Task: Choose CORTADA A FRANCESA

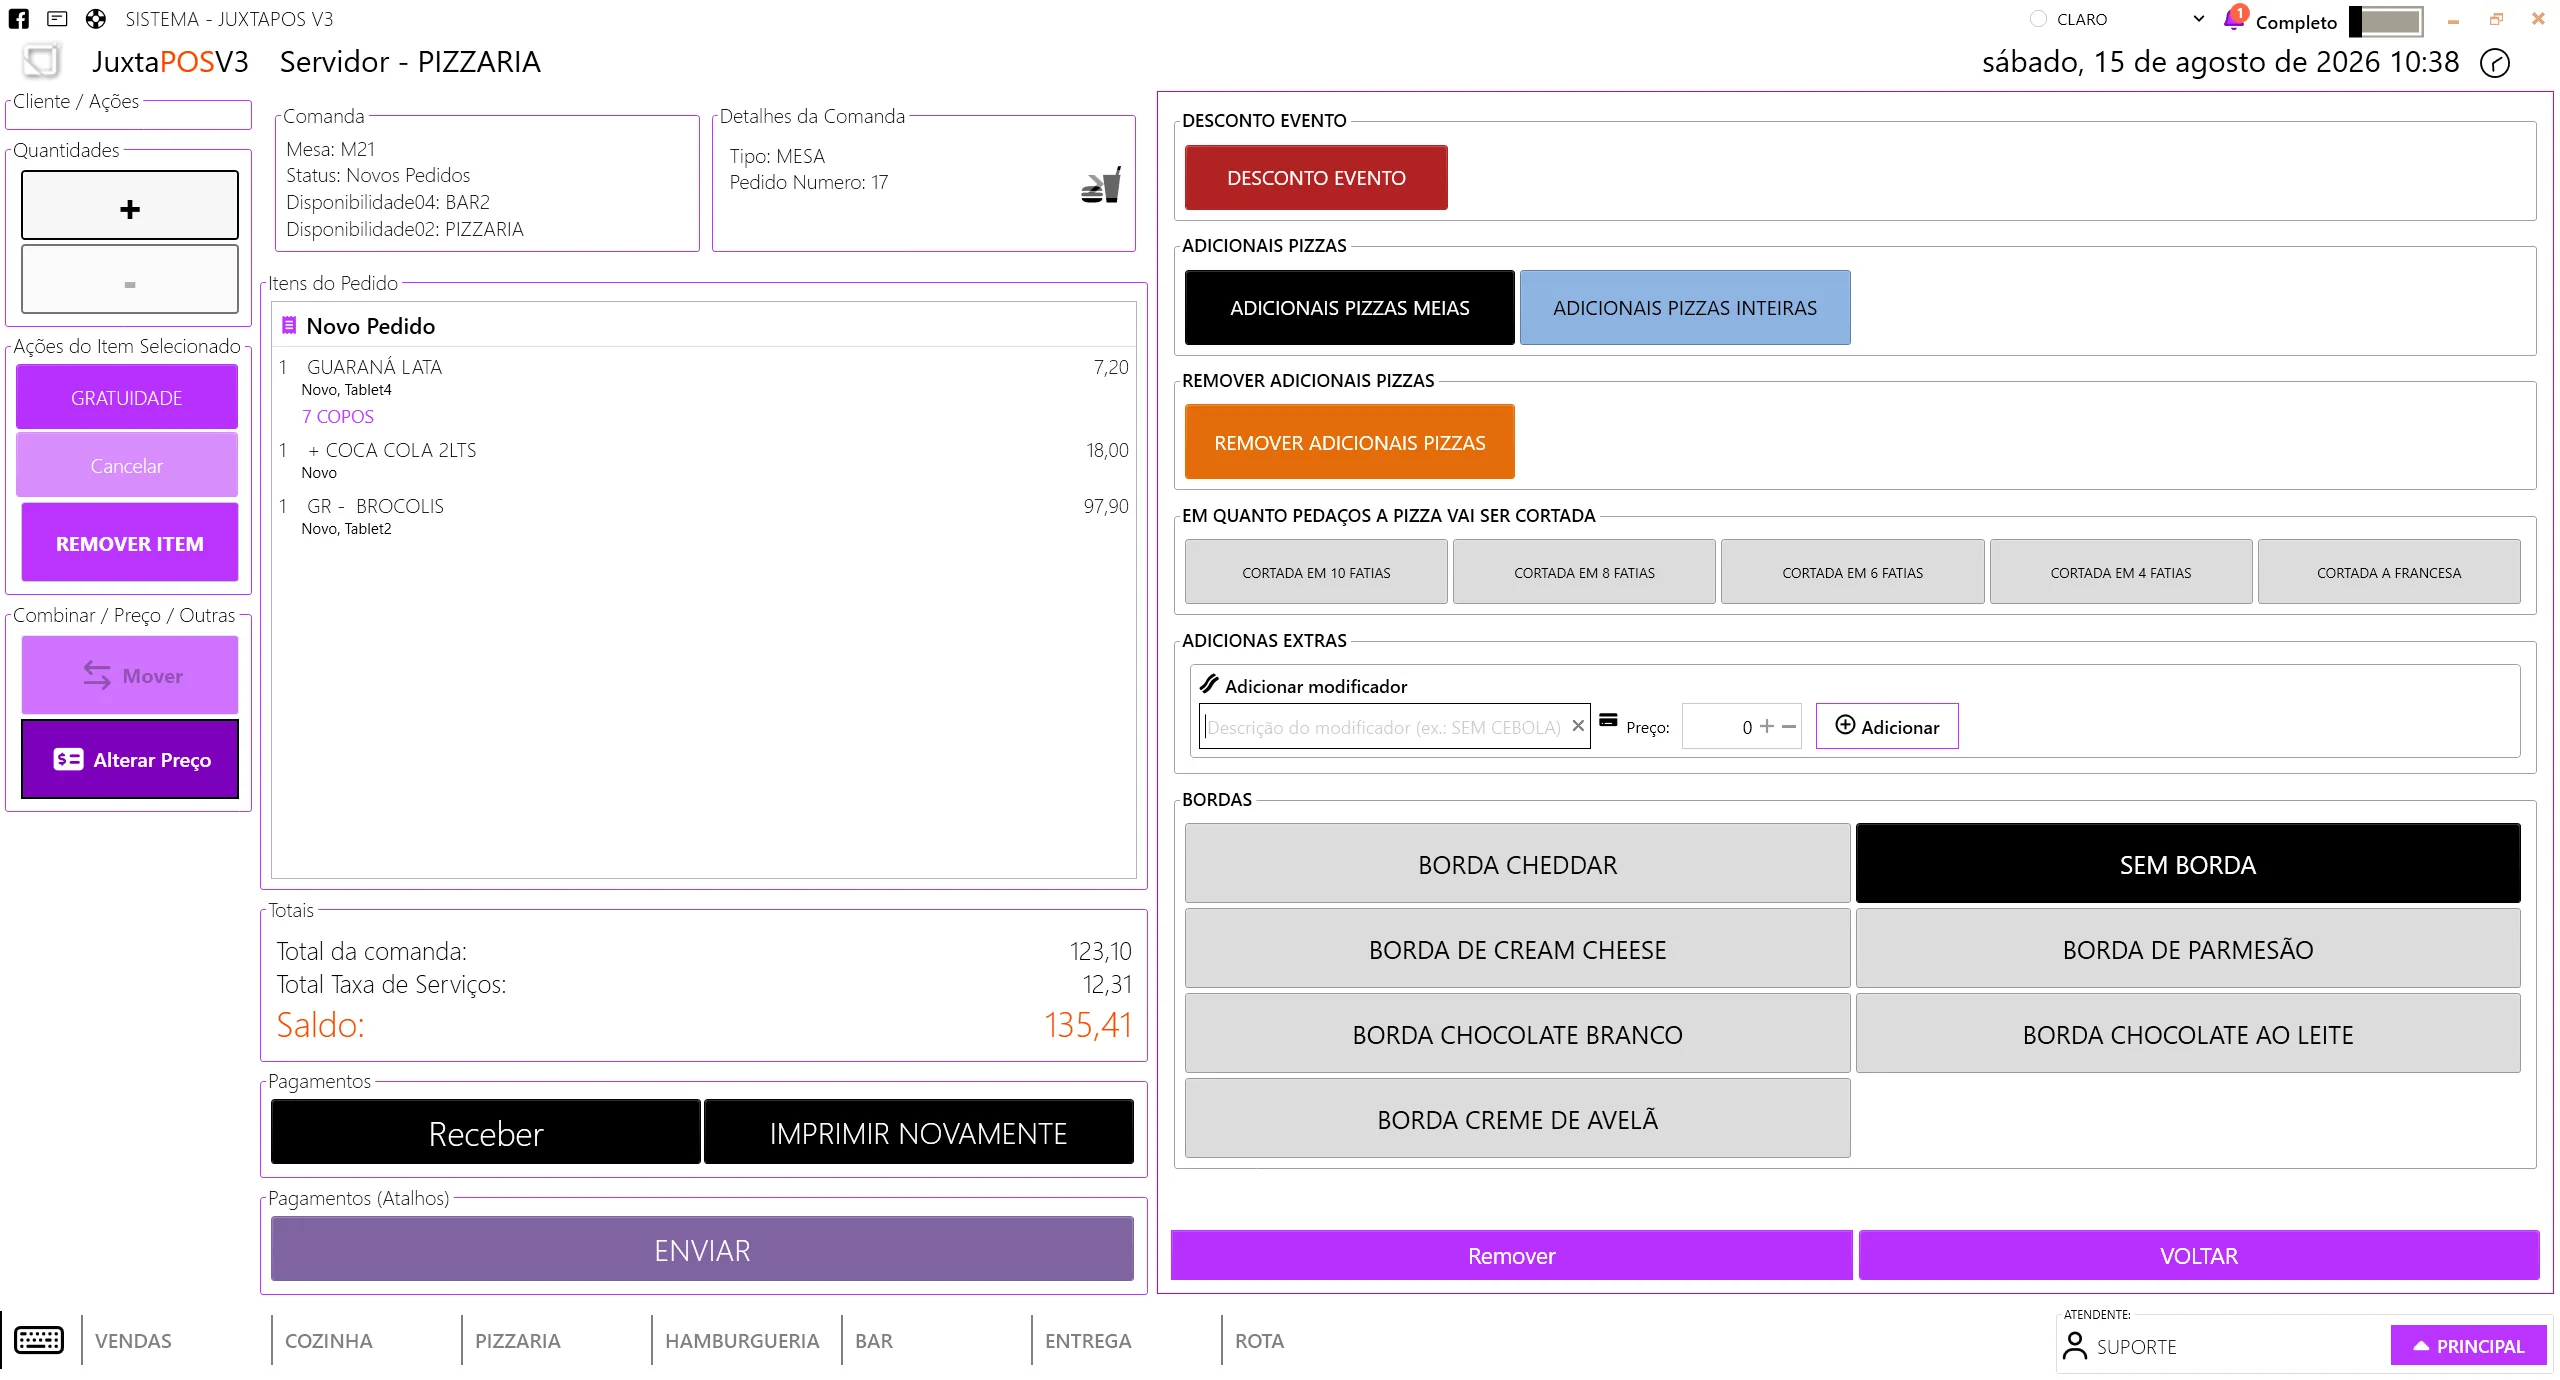Action: pyautogui.click(x=2389, y=572)
